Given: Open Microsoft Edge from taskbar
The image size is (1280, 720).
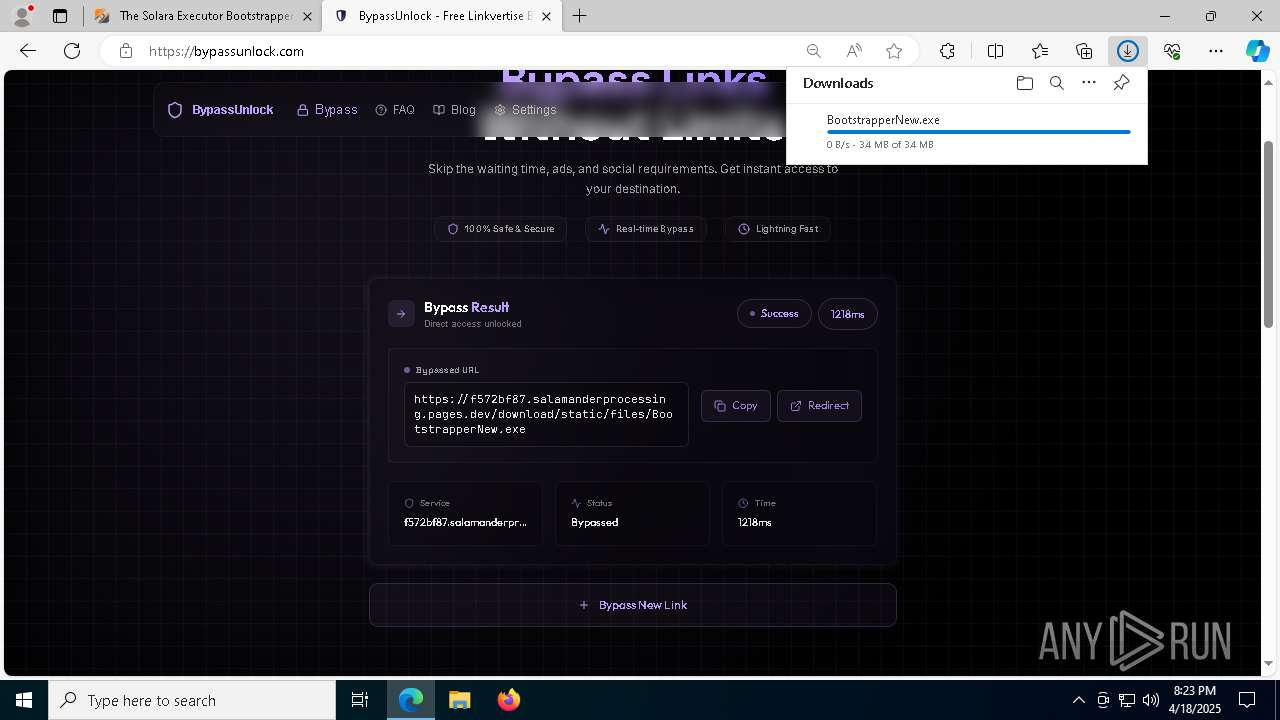Looking at the screenshot, I should pos(411,700).
